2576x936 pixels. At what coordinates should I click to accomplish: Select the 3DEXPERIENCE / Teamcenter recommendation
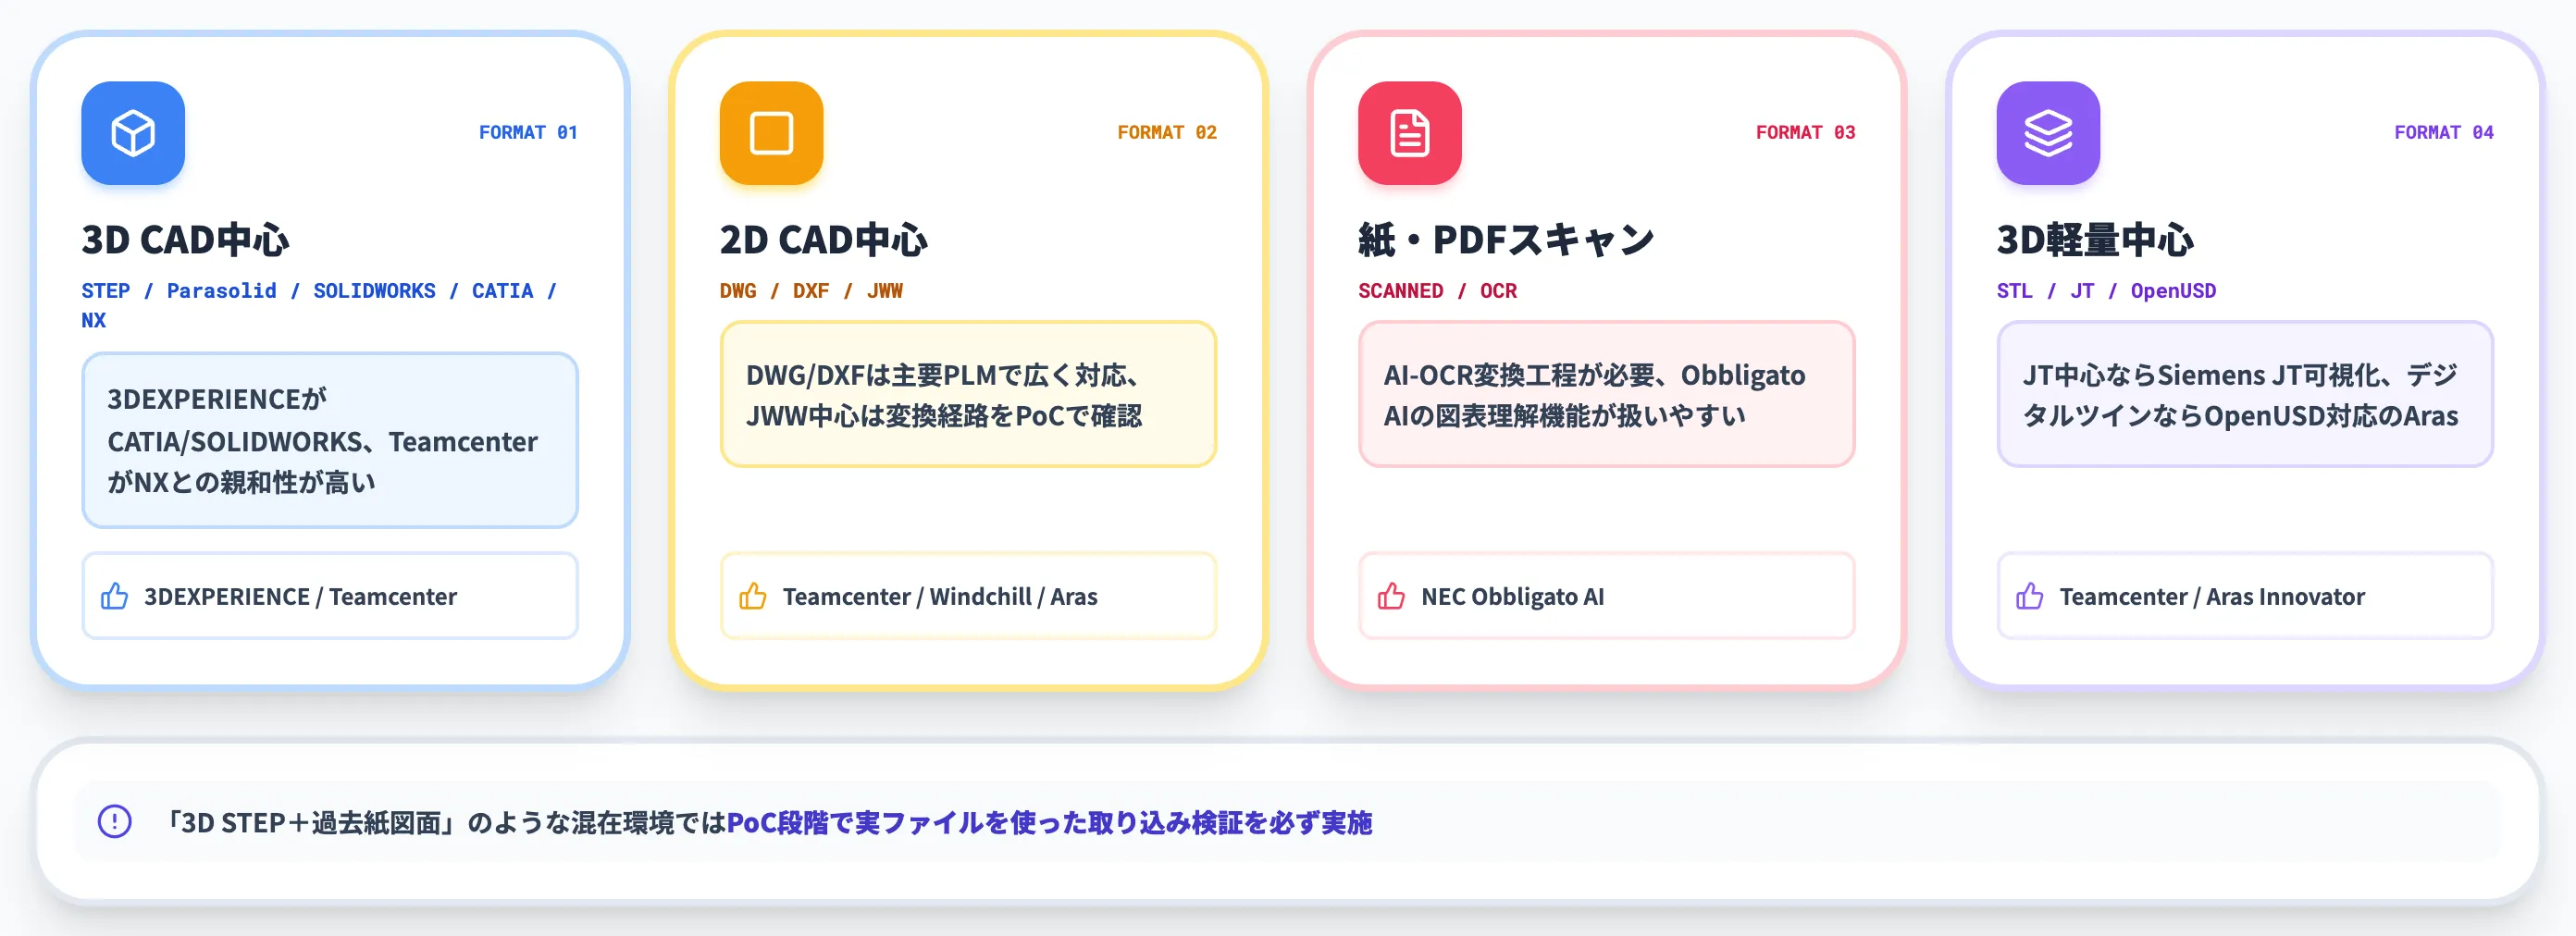click(330, 596)
